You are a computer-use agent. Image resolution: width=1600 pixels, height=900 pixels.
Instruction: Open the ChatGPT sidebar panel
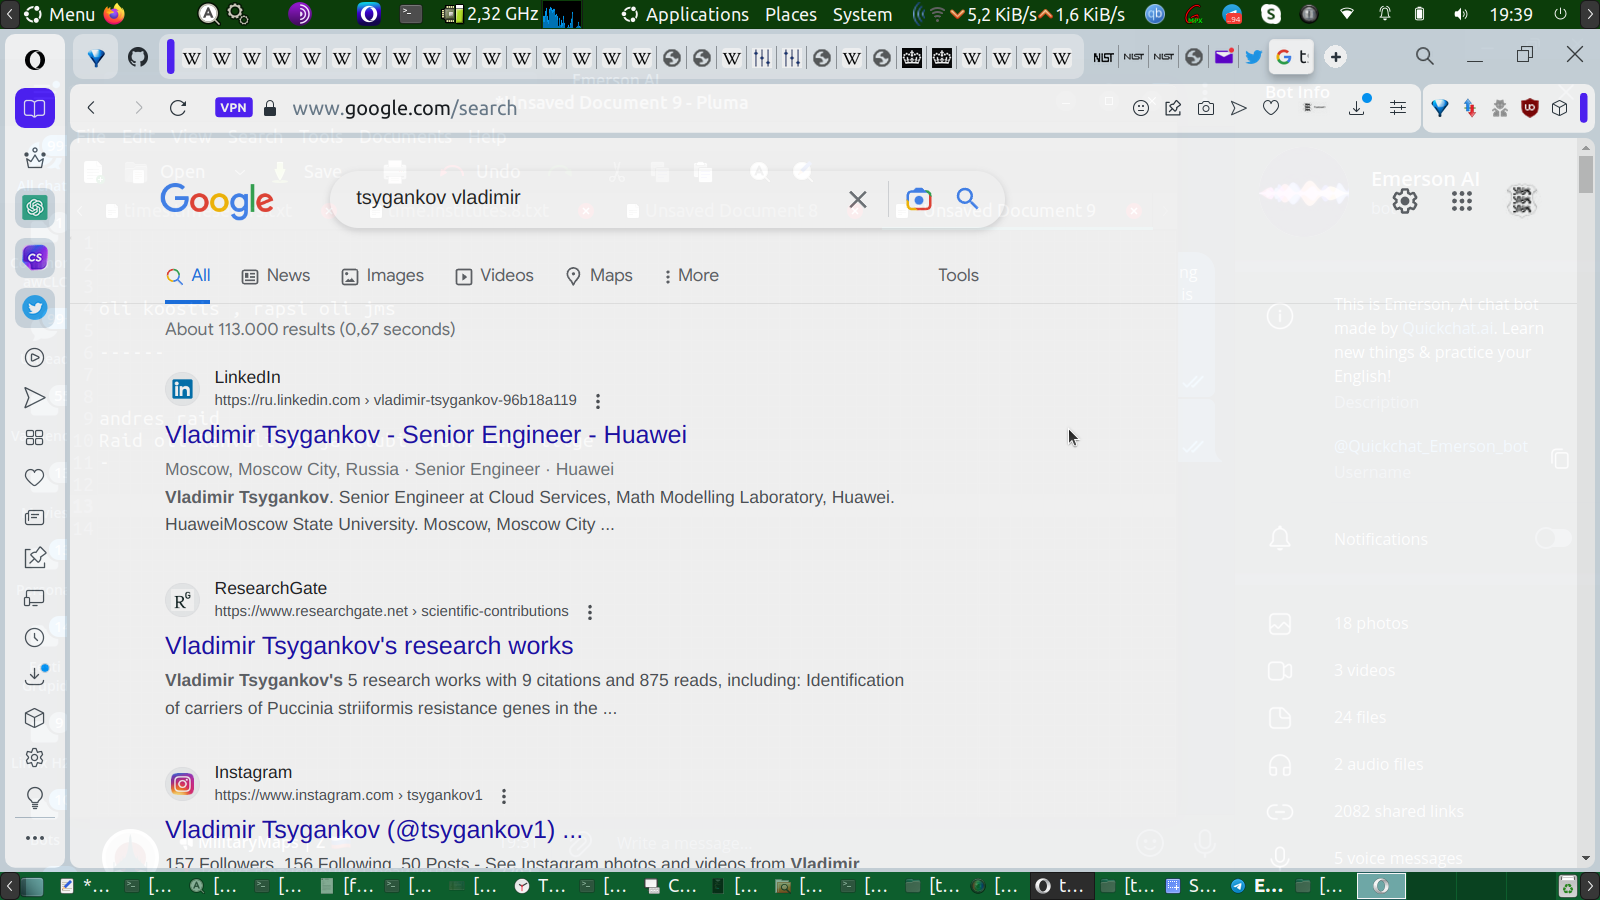point(35,207)
